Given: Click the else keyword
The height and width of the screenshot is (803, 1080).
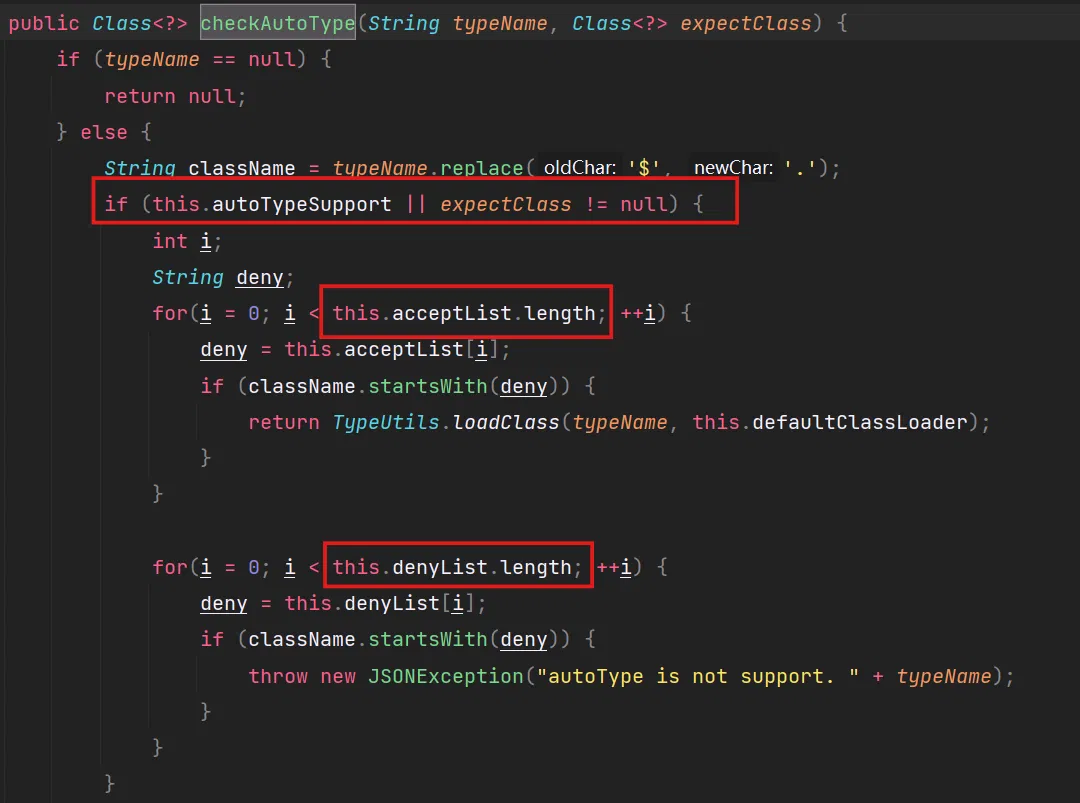Looking at the screenshot, I should [x=104, y=132].
